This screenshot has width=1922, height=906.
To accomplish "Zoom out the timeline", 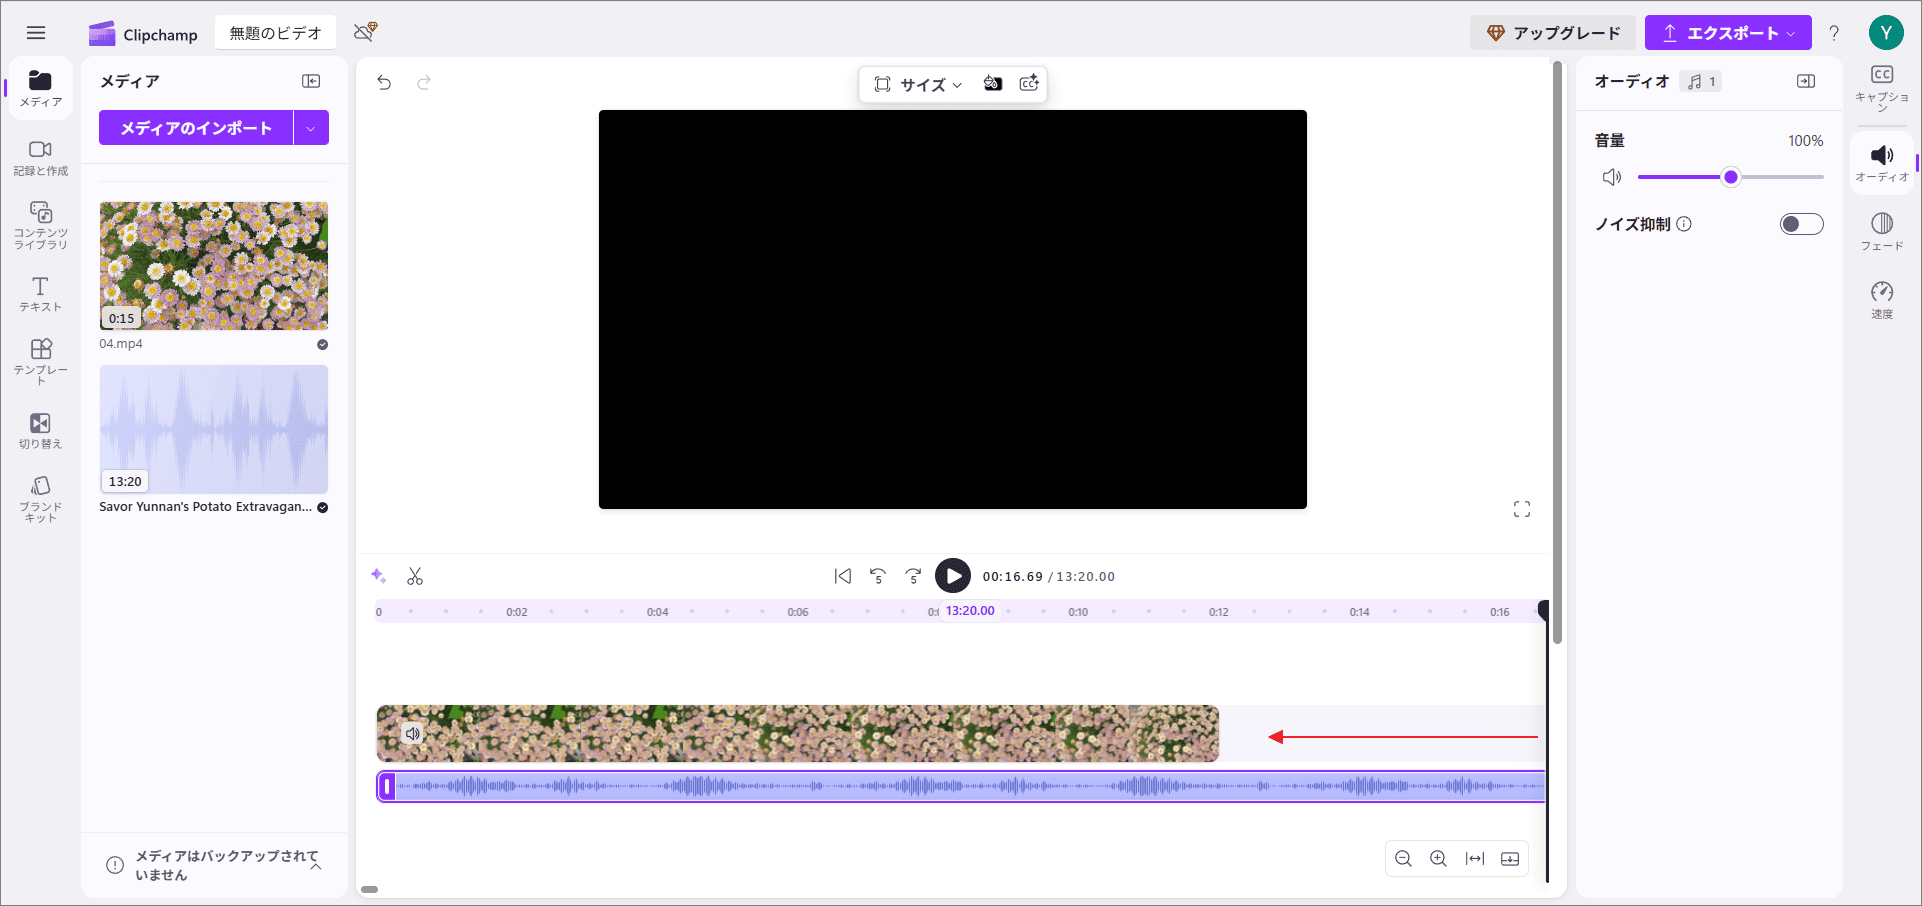I will pyautogui.click(x=1403, y=859).
